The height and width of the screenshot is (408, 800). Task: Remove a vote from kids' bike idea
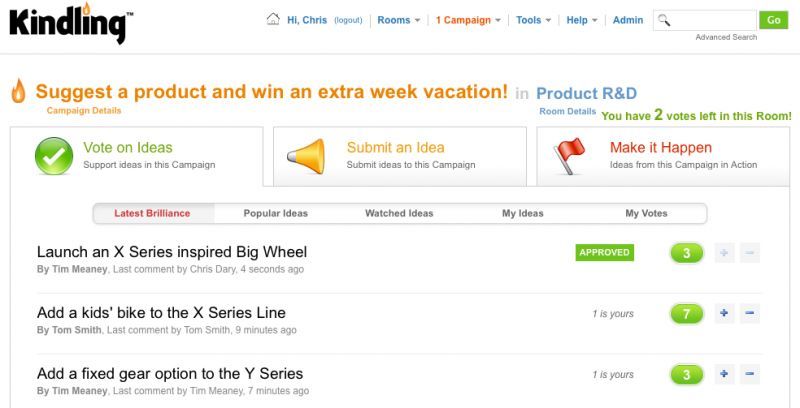pyautogui.click(x=749, y=313)
